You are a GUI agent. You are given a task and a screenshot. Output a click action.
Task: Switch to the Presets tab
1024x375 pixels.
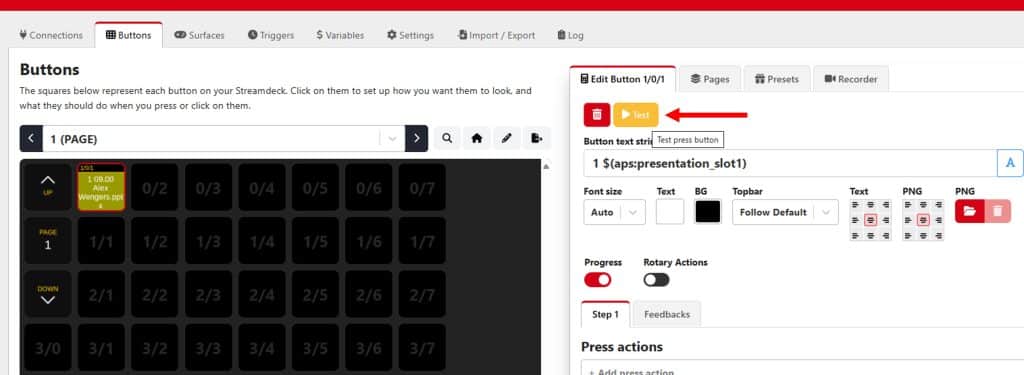[x=776, y=79]
